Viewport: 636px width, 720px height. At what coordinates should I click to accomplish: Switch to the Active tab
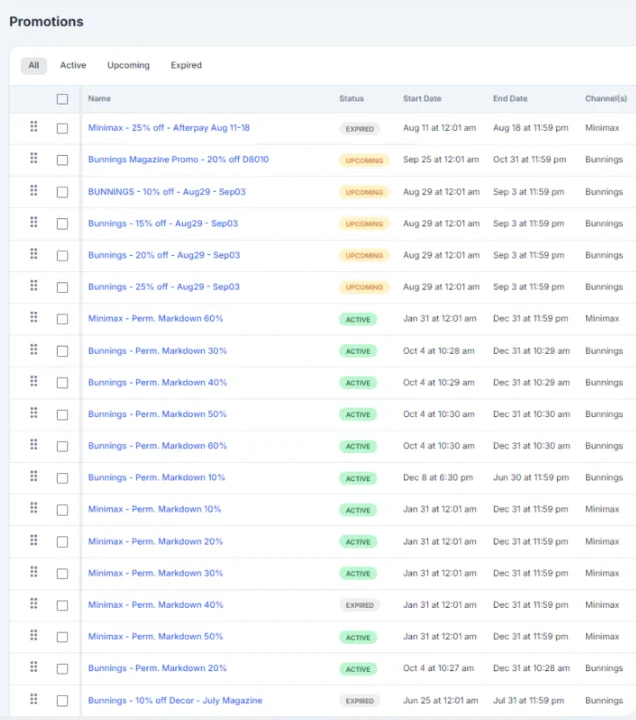[x=73, y=65]
